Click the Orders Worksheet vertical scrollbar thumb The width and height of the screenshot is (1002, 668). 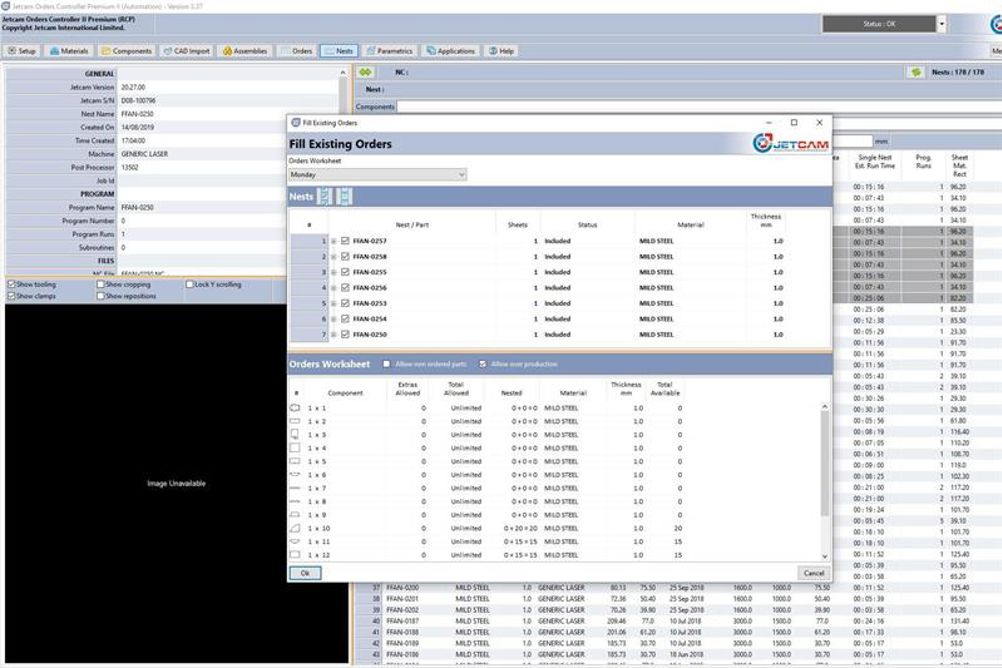point(824,463)
